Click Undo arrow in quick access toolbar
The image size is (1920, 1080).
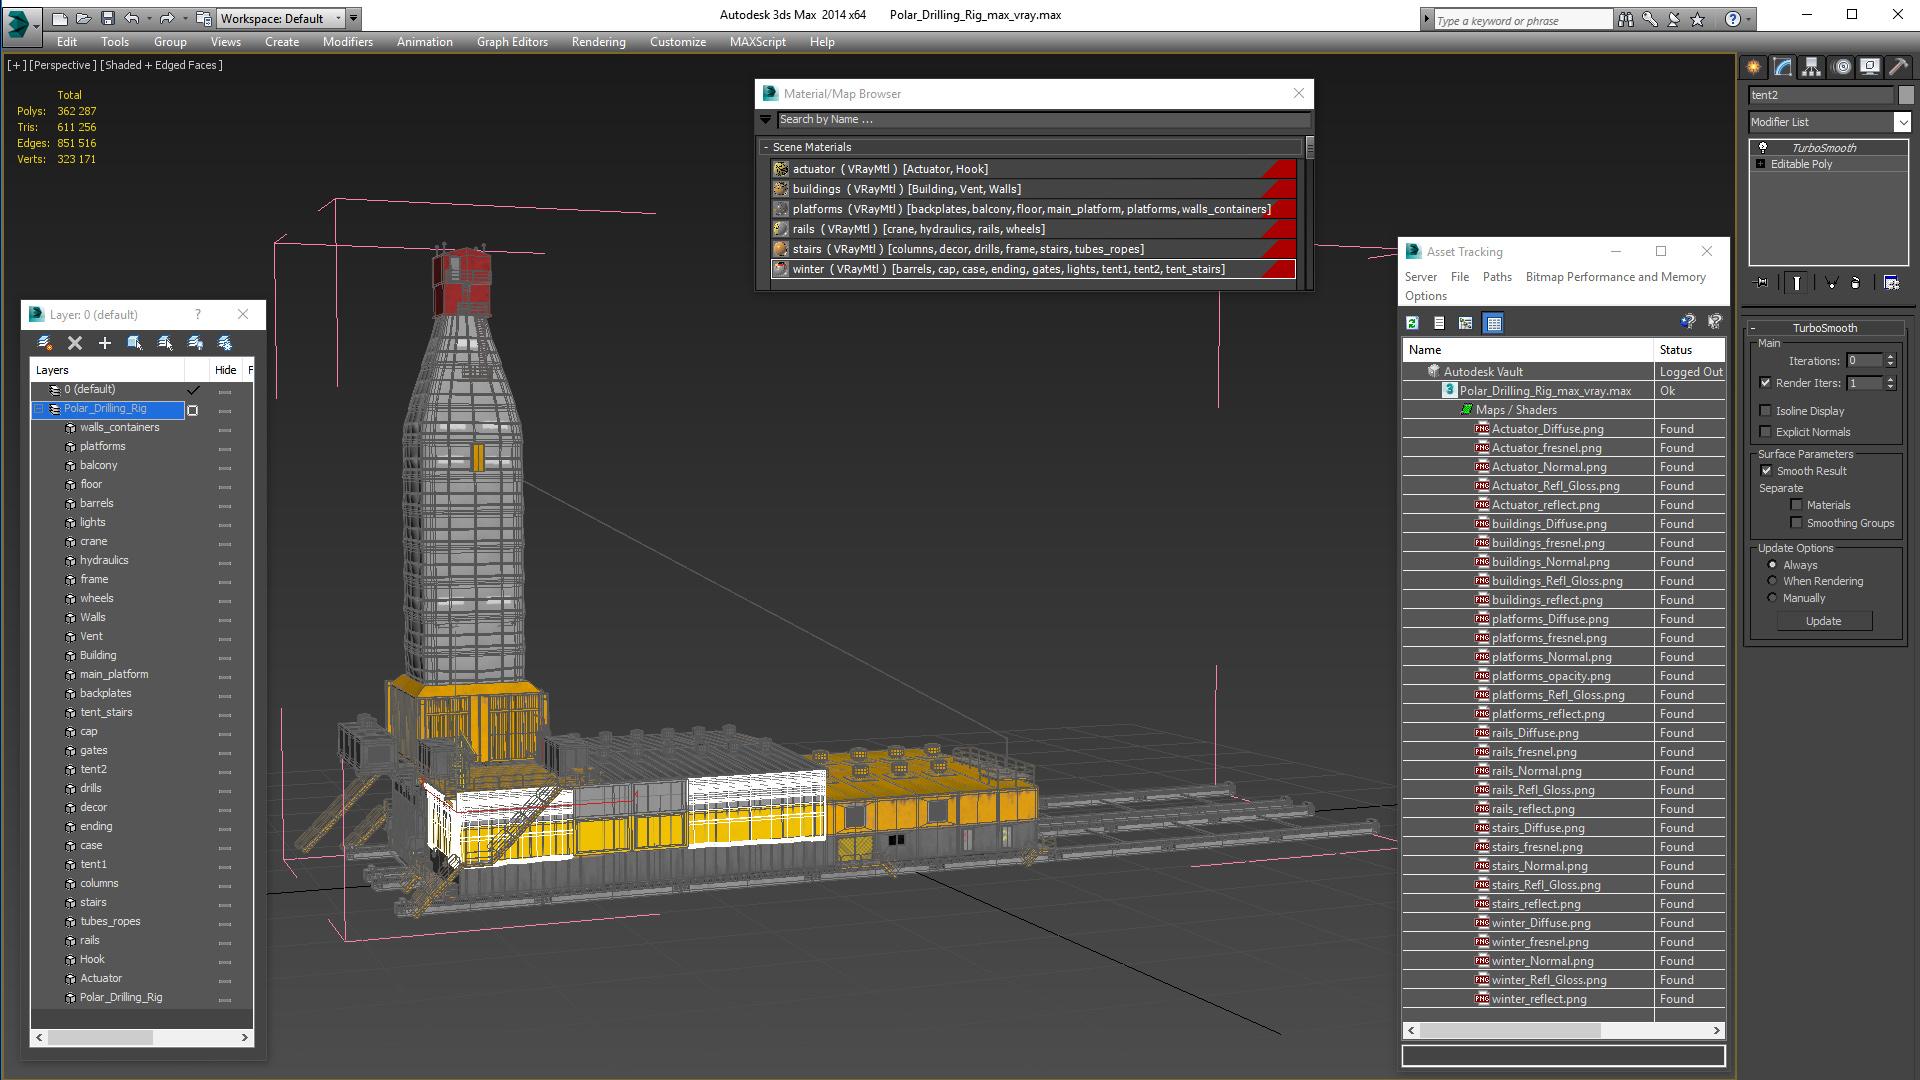[x=131, y=18]
